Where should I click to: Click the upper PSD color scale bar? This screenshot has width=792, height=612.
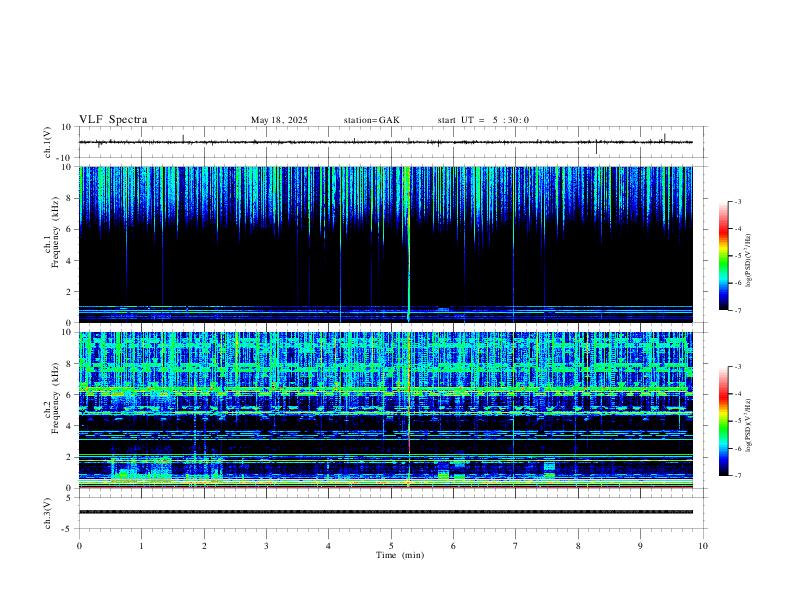click(x=723, y=256)
